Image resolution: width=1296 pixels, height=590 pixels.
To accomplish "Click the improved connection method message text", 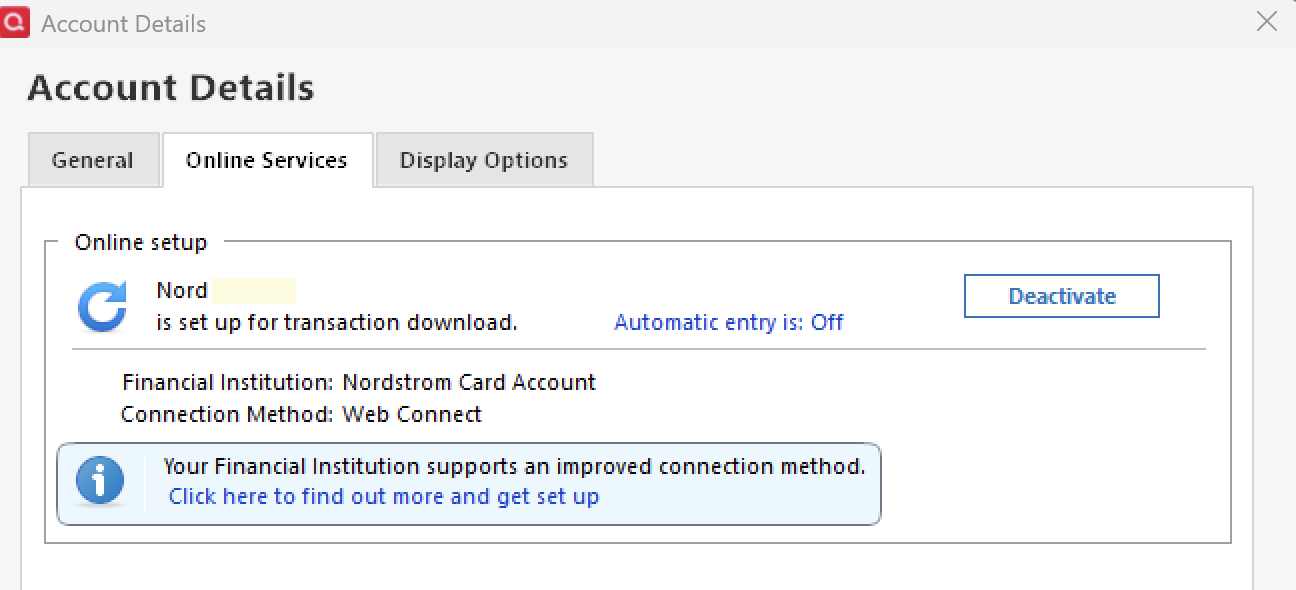I will coord(514,466).
